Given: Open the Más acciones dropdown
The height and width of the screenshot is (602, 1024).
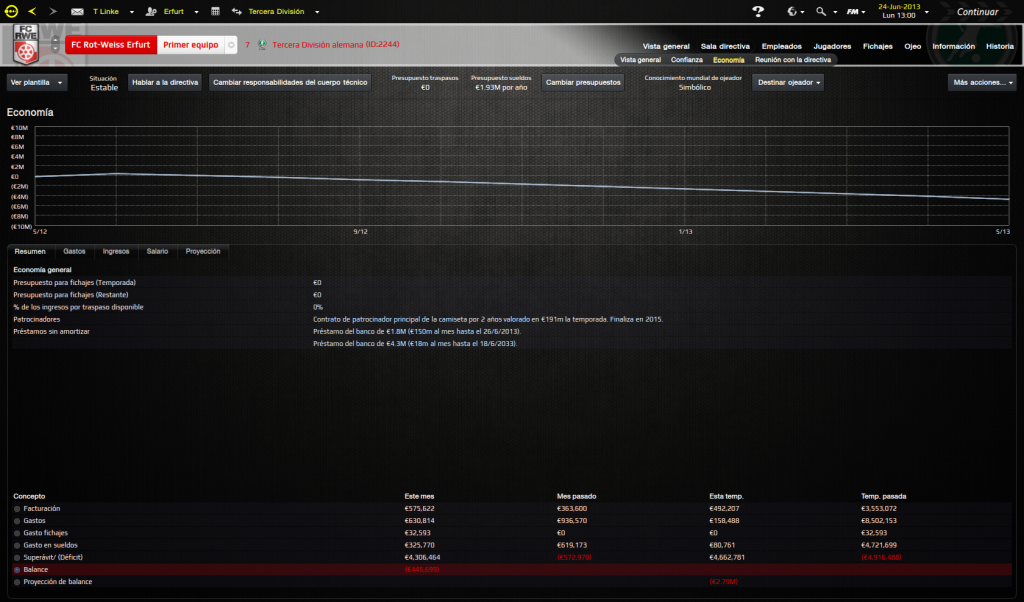Looking at the screenshot, I should 982,82.
